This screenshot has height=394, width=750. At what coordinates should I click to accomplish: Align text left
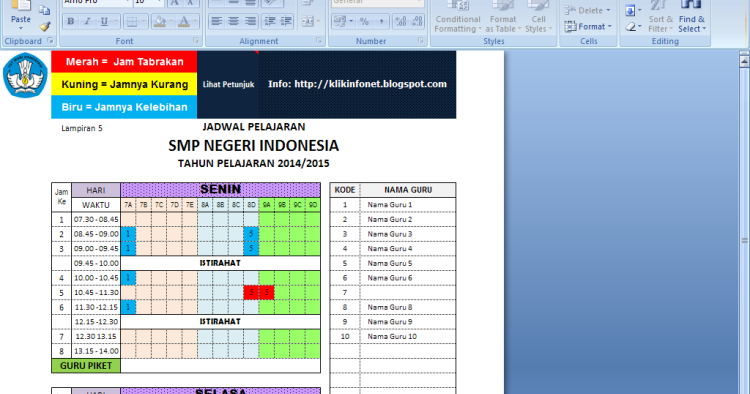click(x=217, y=22)
